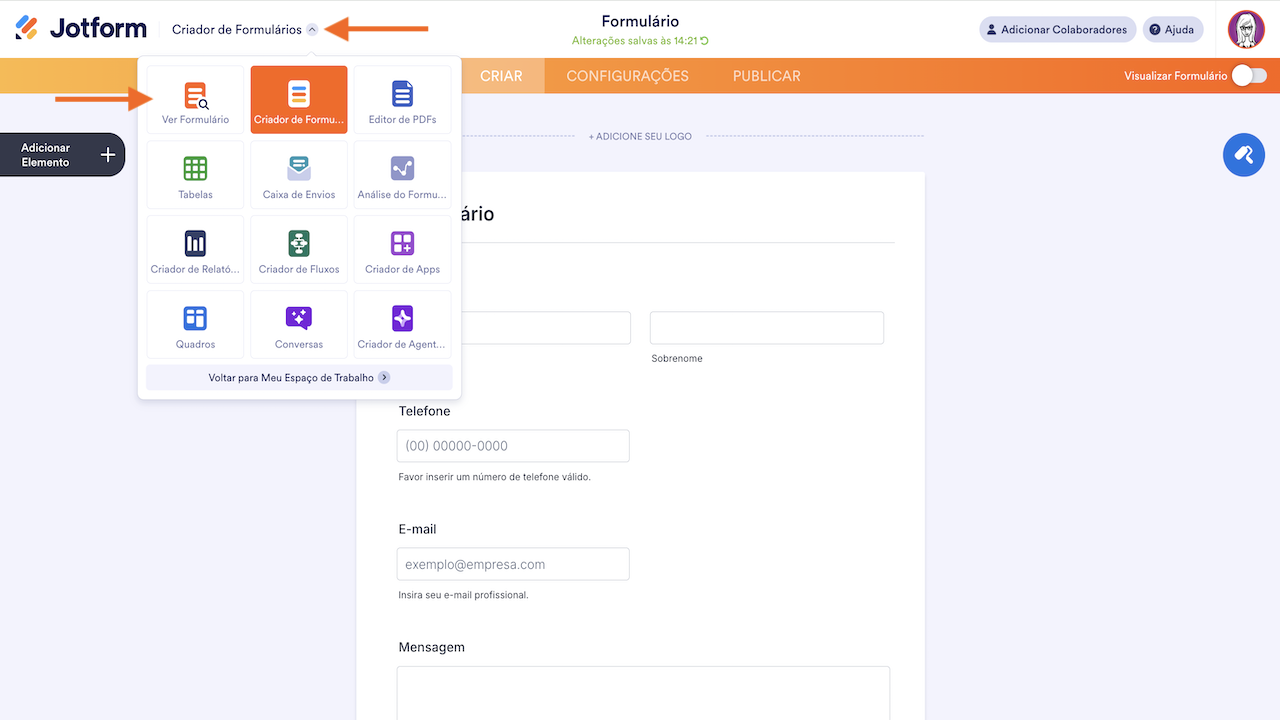Open the form designer paint roller button

pyautogui.click(x=1244, y=155)
